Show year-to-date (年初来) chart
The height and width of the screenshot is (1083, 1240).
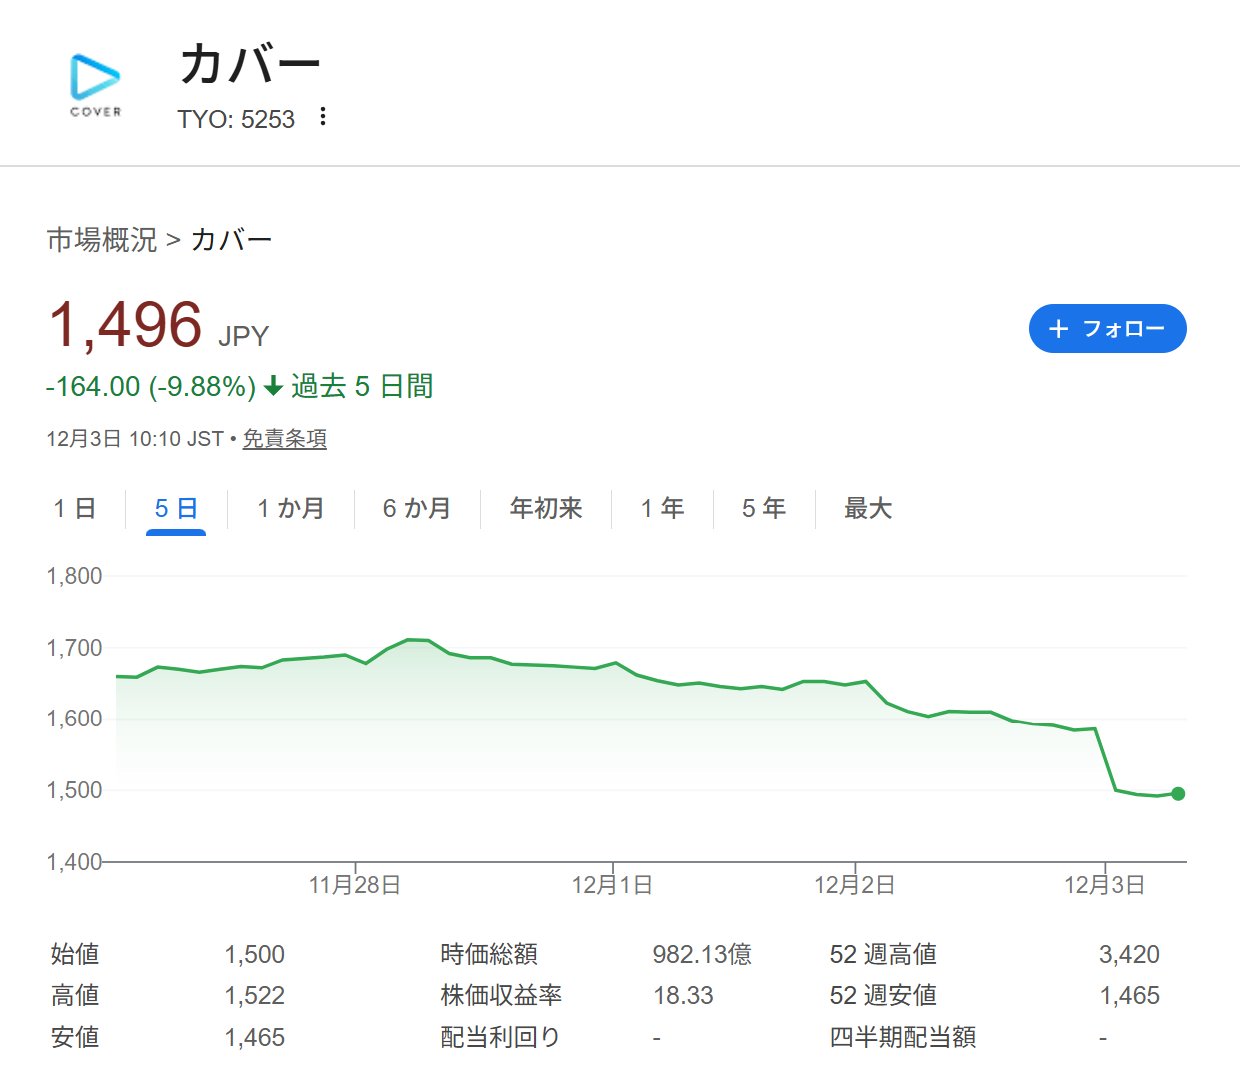[x=546, y=509]
